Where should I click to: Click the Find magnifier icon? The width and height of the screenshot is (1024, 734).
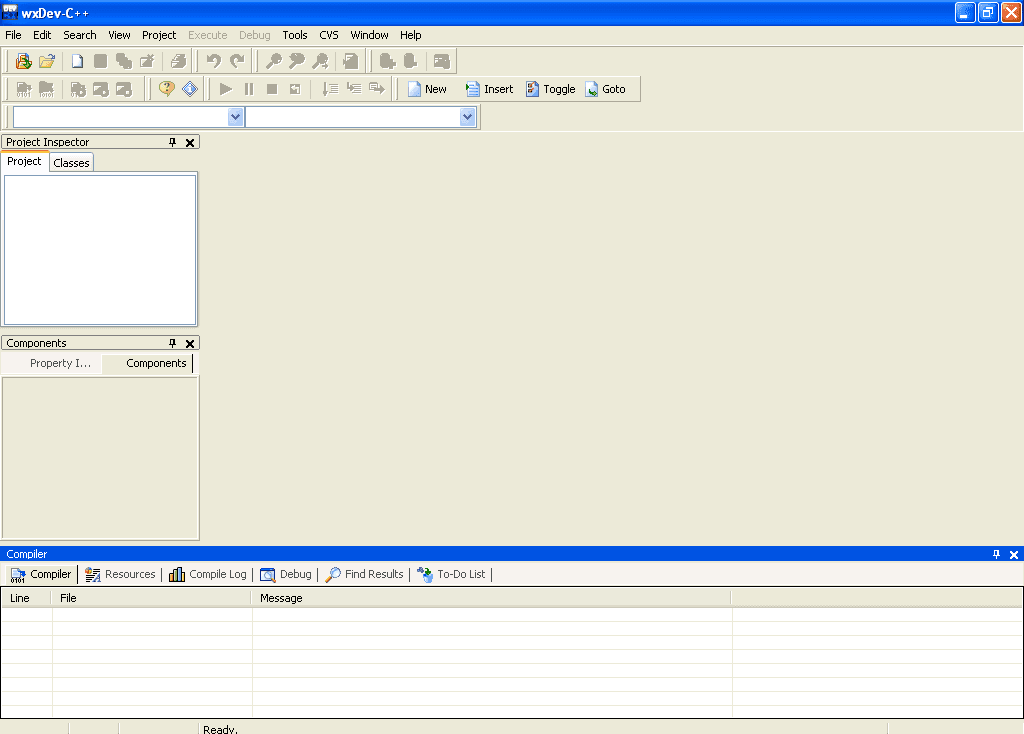(274, 61)
